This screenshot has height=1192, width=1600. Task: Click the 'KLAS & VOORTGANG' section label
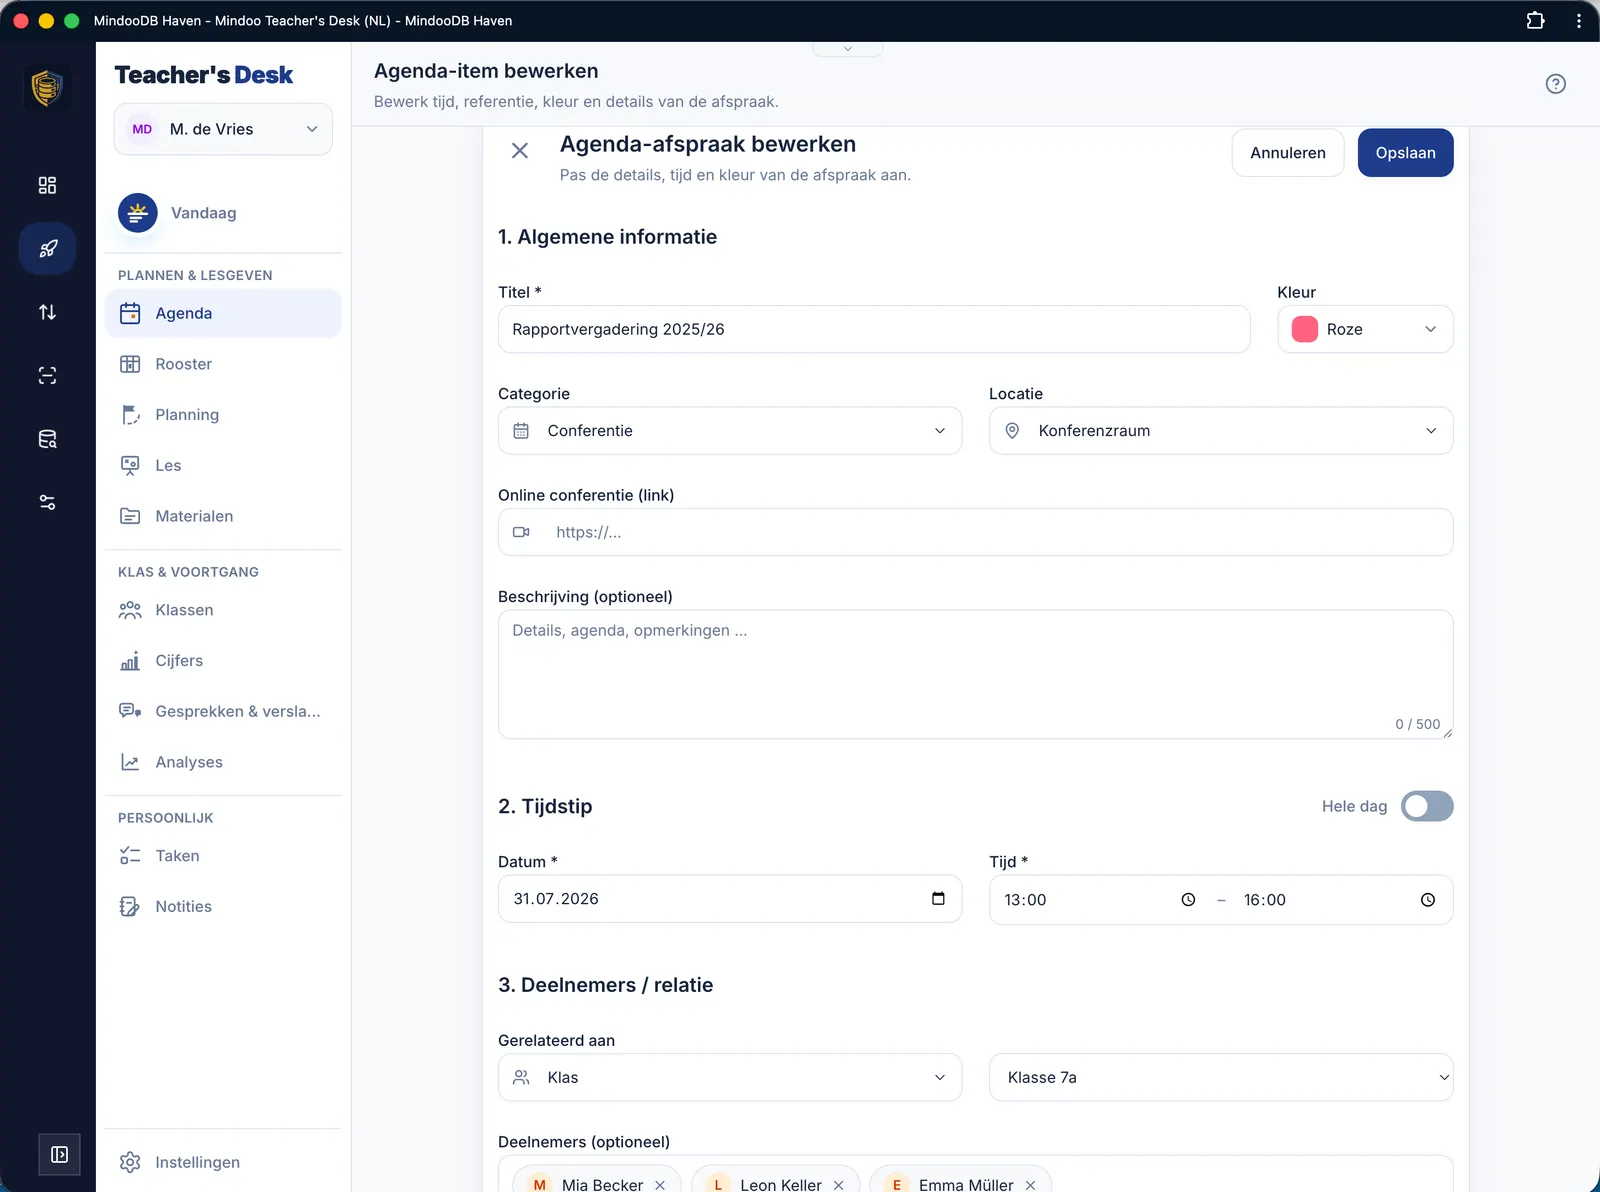[188, 572]
